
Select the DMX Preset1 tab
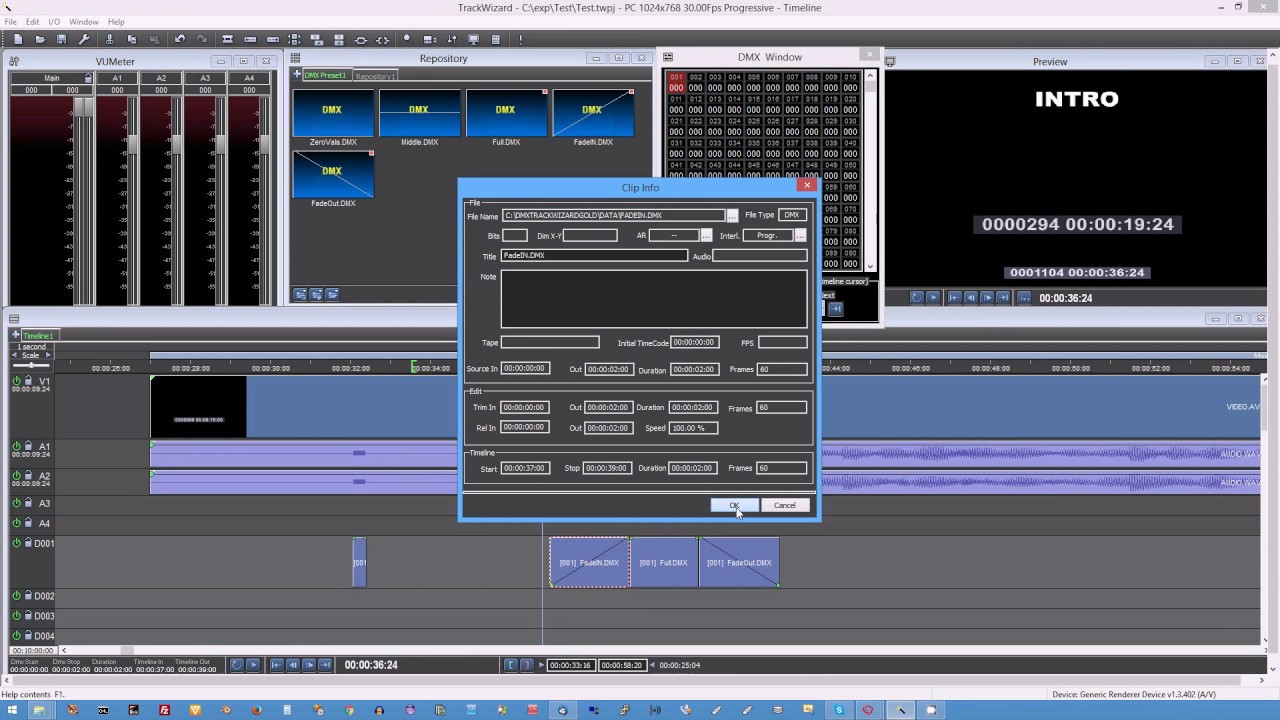pyautogui.click(x=325, y=76)
